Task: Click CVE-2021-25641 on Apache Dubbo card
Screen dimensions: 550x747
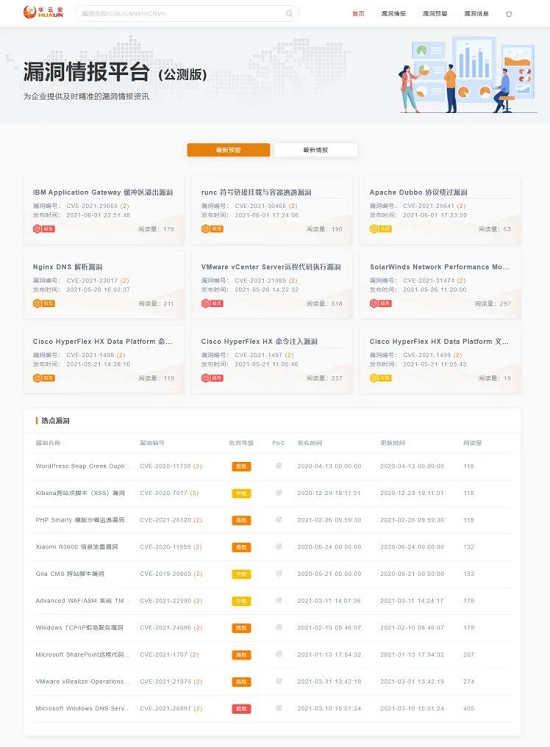Action: [x=428, y=206]
